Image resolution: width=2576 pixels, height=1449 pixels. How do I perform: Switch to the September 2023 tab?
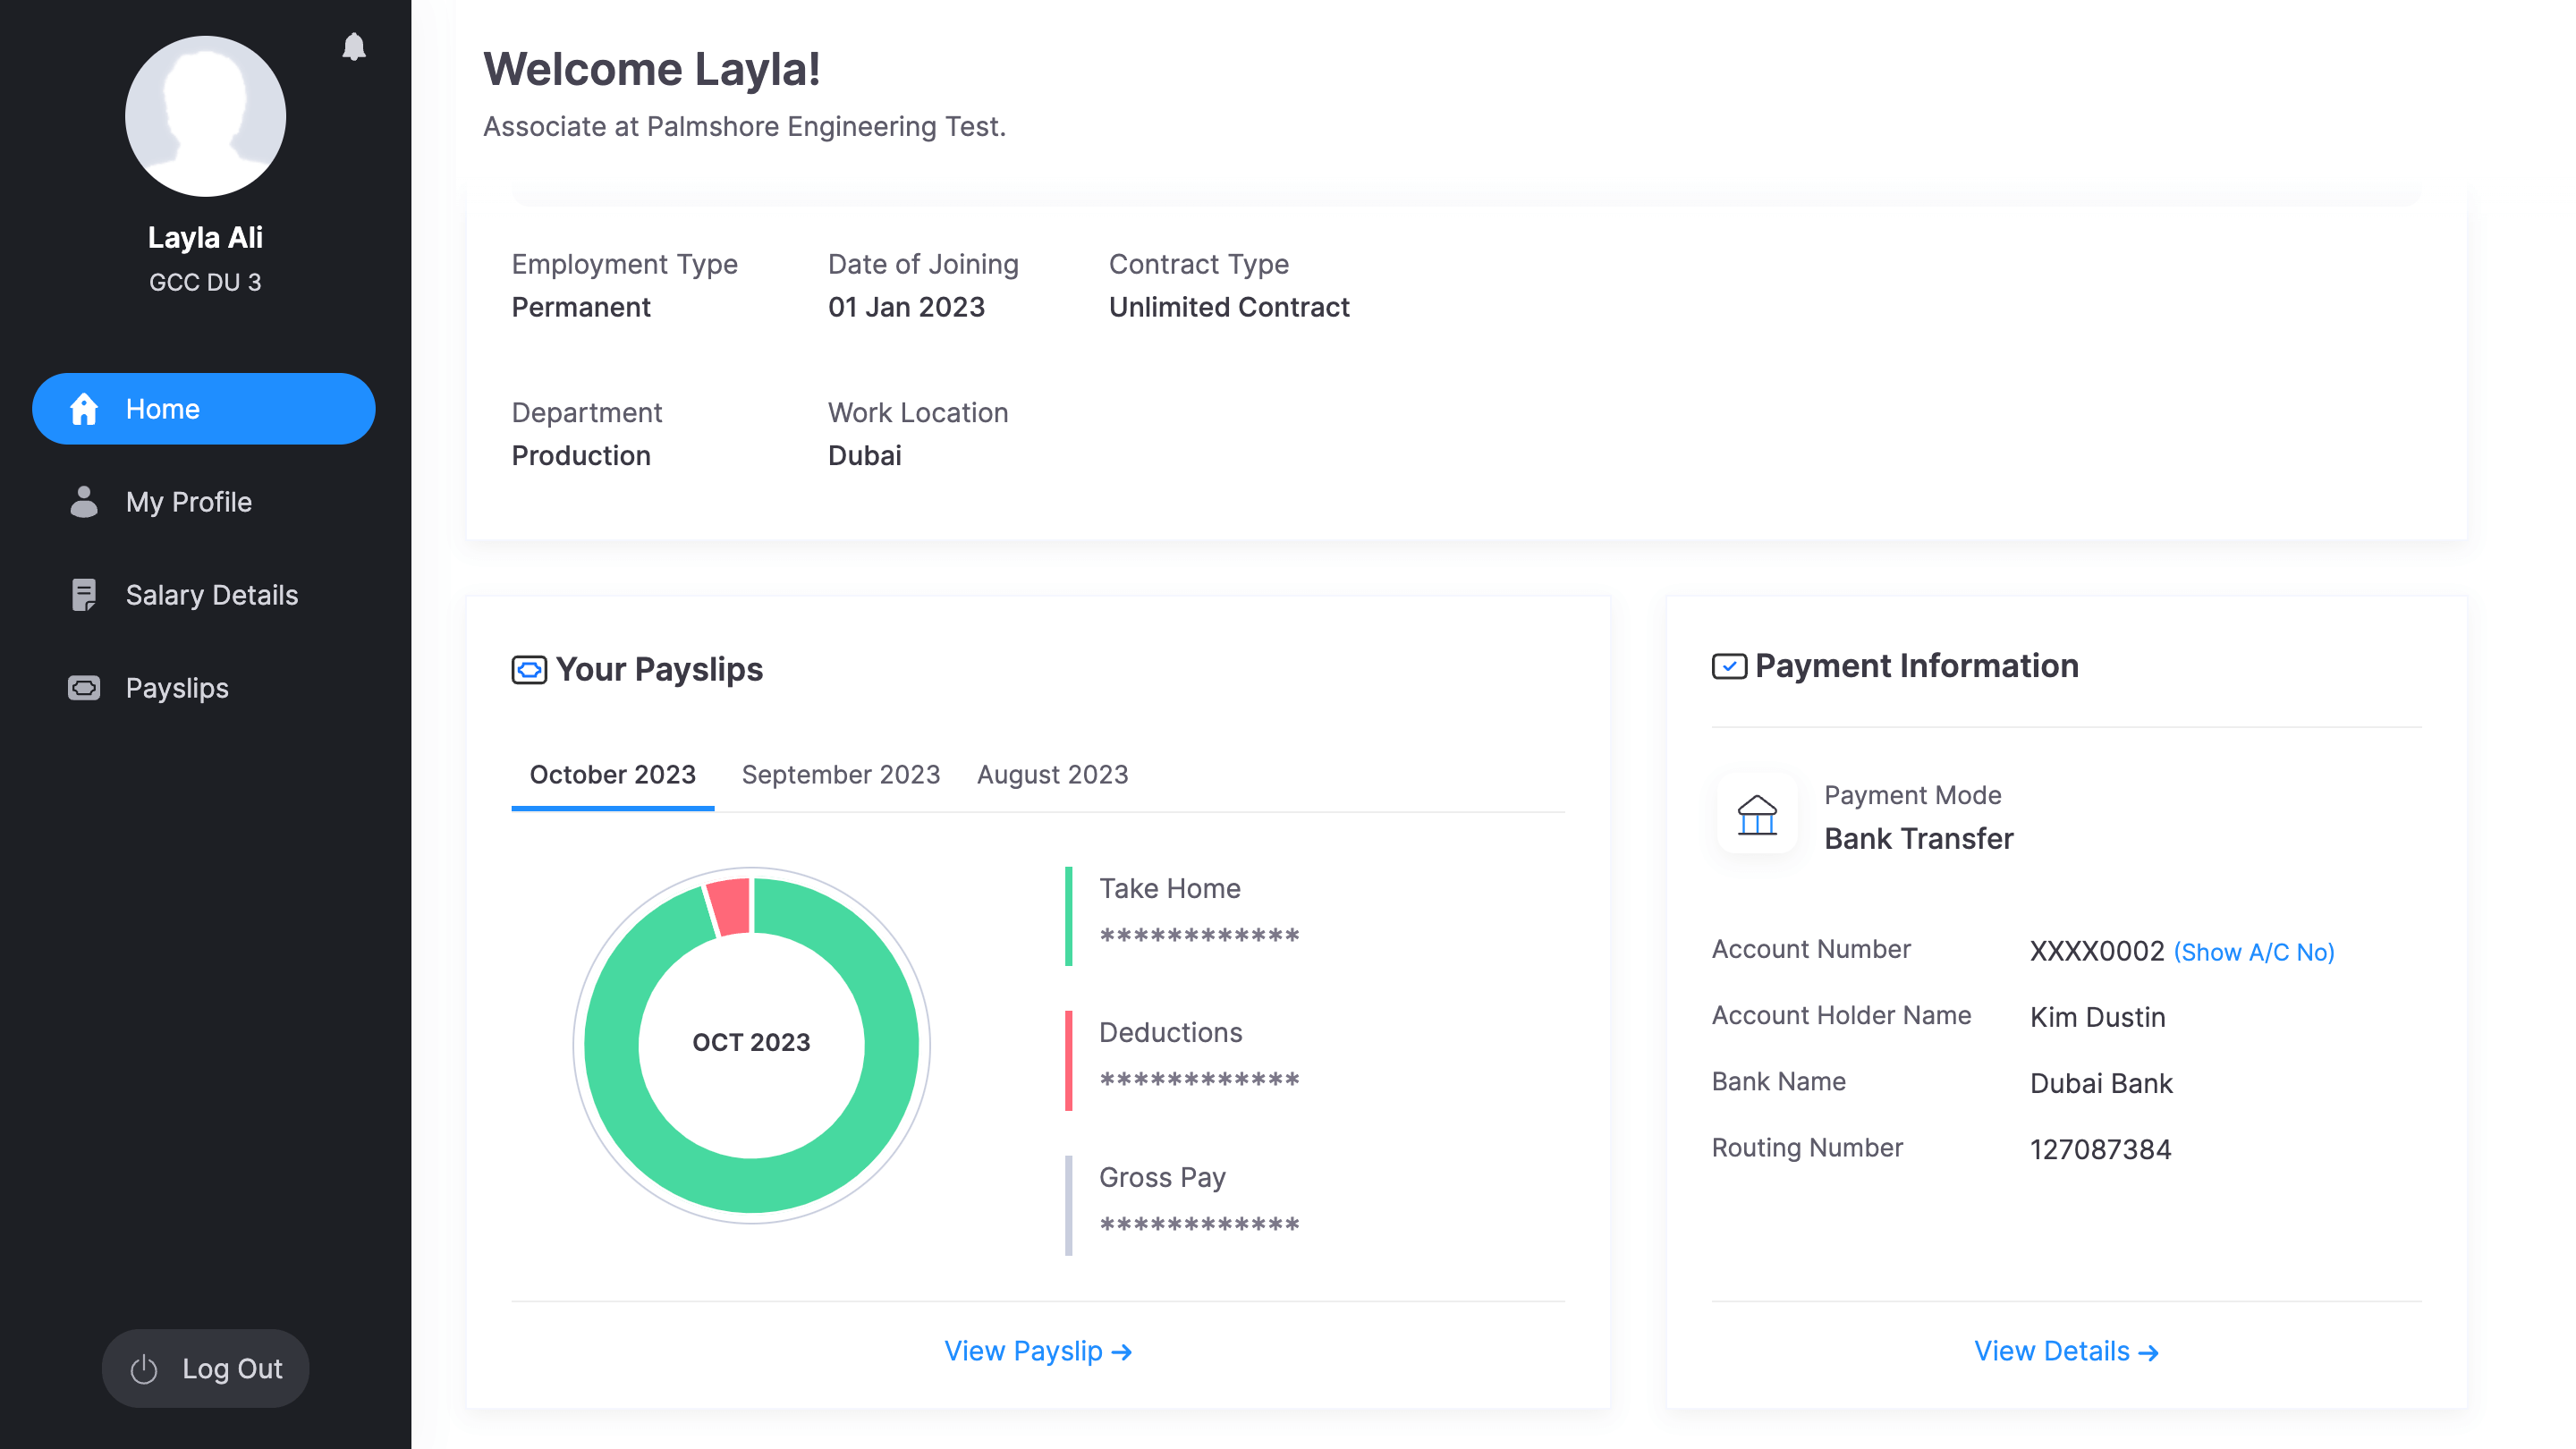tap(840, 775)
